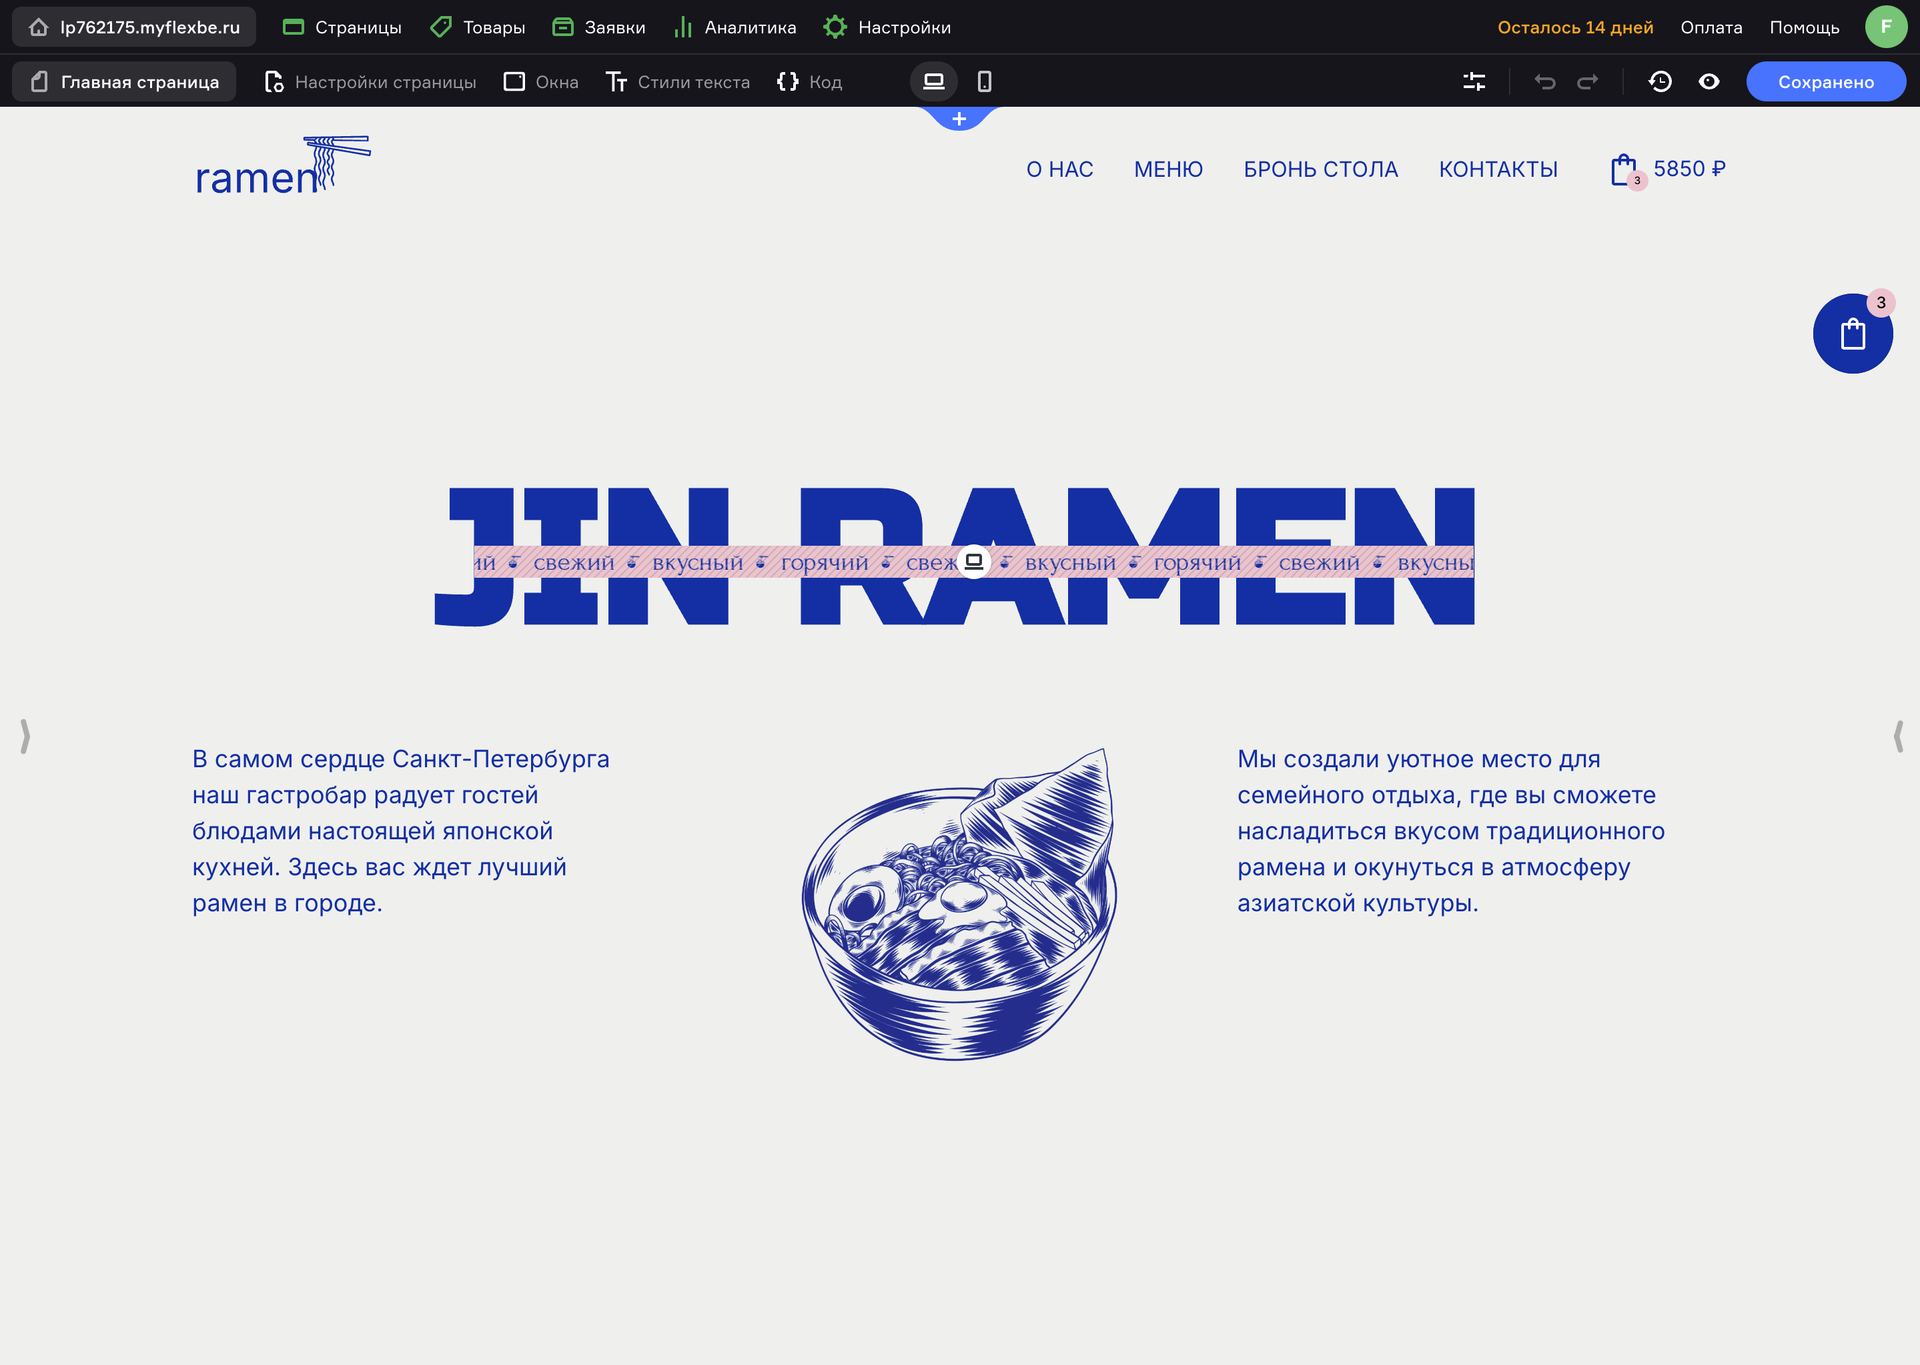Open the Помощь menu
Image resolution: width=1920 pixels, height=1365 pixels.
tap(1804, 27)
